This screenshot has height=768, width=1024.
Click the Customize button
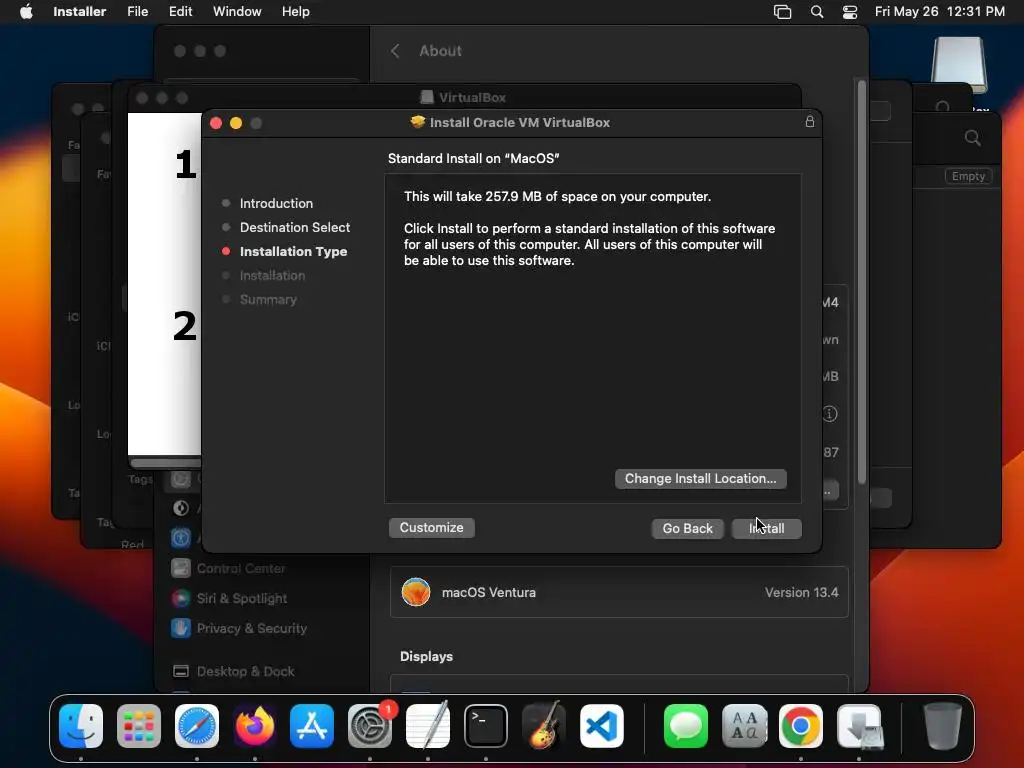pos(432,528)
